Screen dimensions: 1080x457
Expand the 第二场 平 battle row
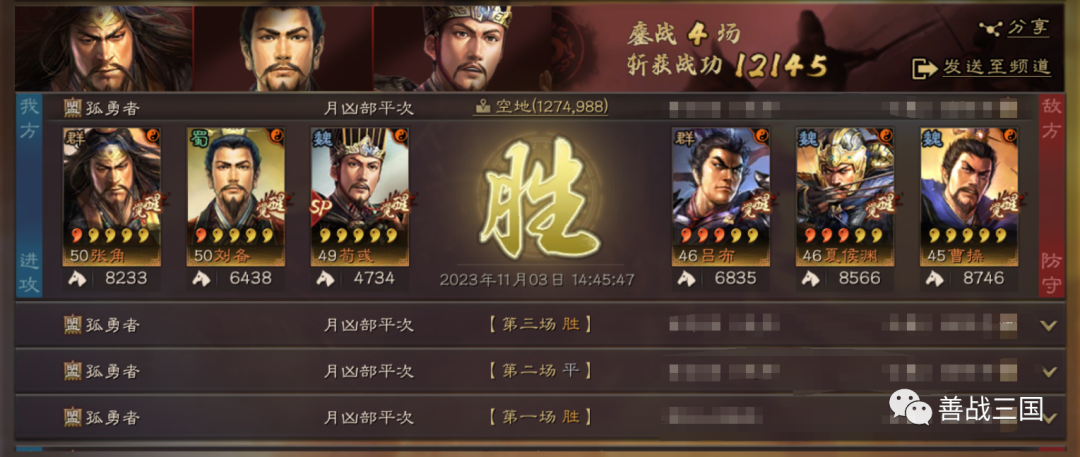click(x=540, y=371)
